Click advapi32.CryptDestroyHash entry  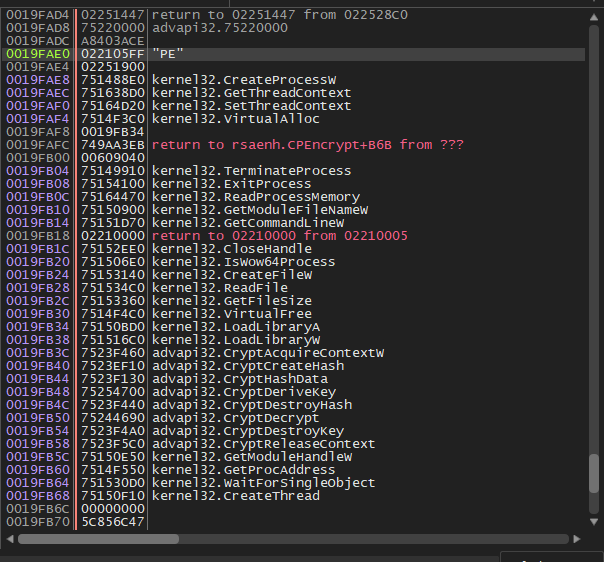tap(252, 405)
